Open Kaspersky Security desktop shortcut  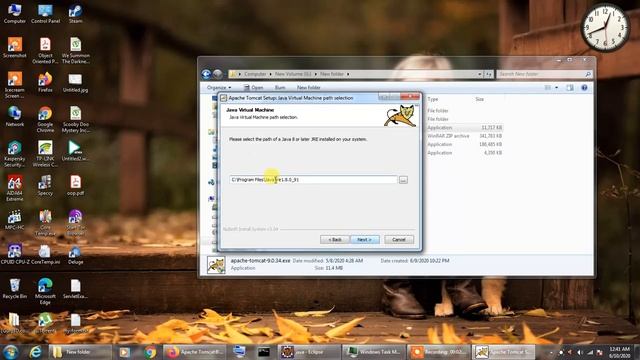point(15,153)
